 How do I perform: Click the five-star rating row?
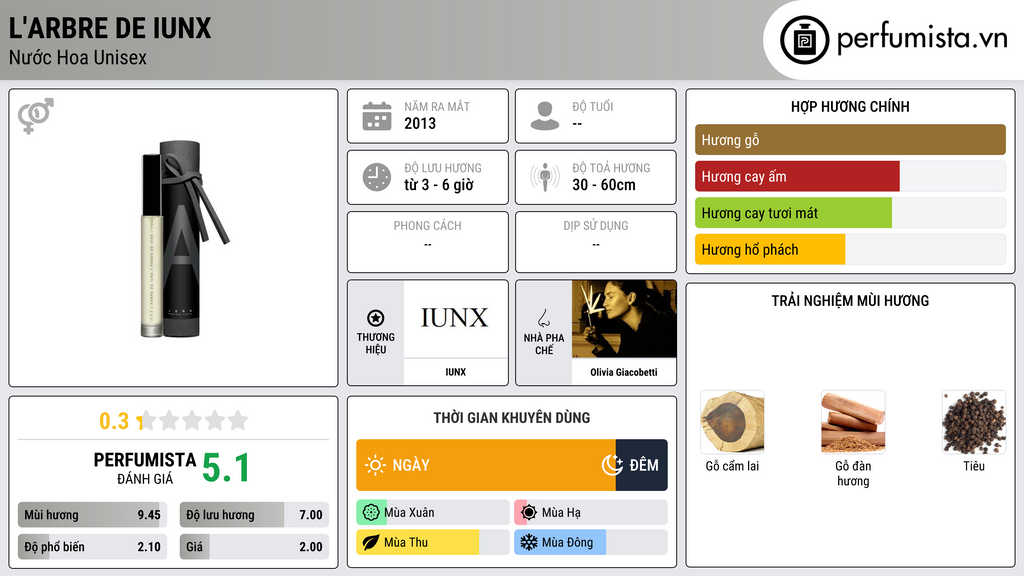(193, 420)
